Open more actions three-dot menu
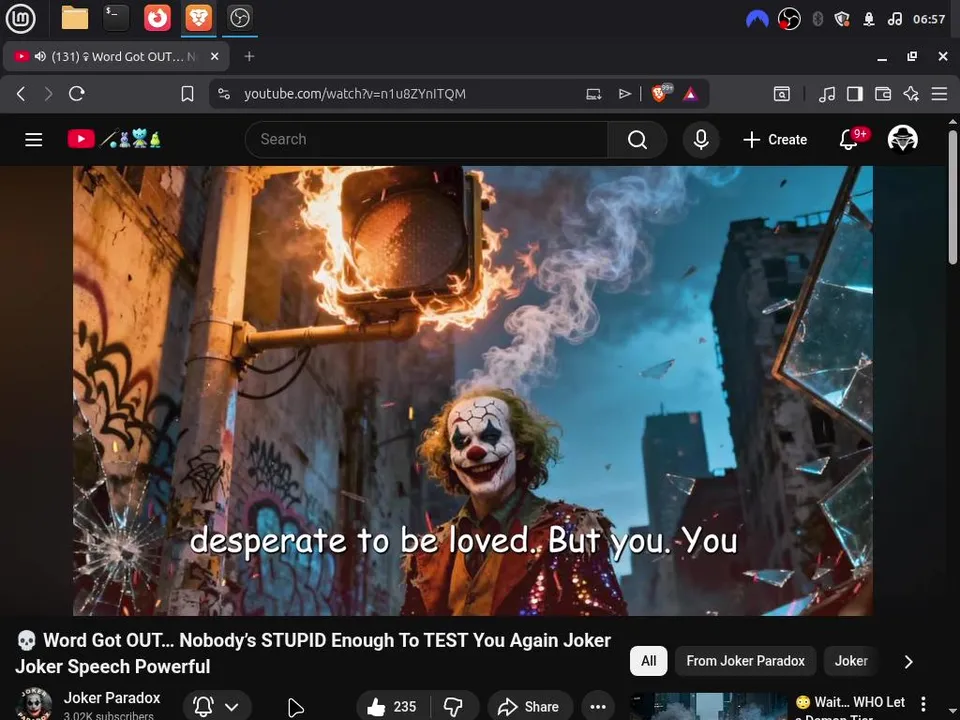 (598, 707)
